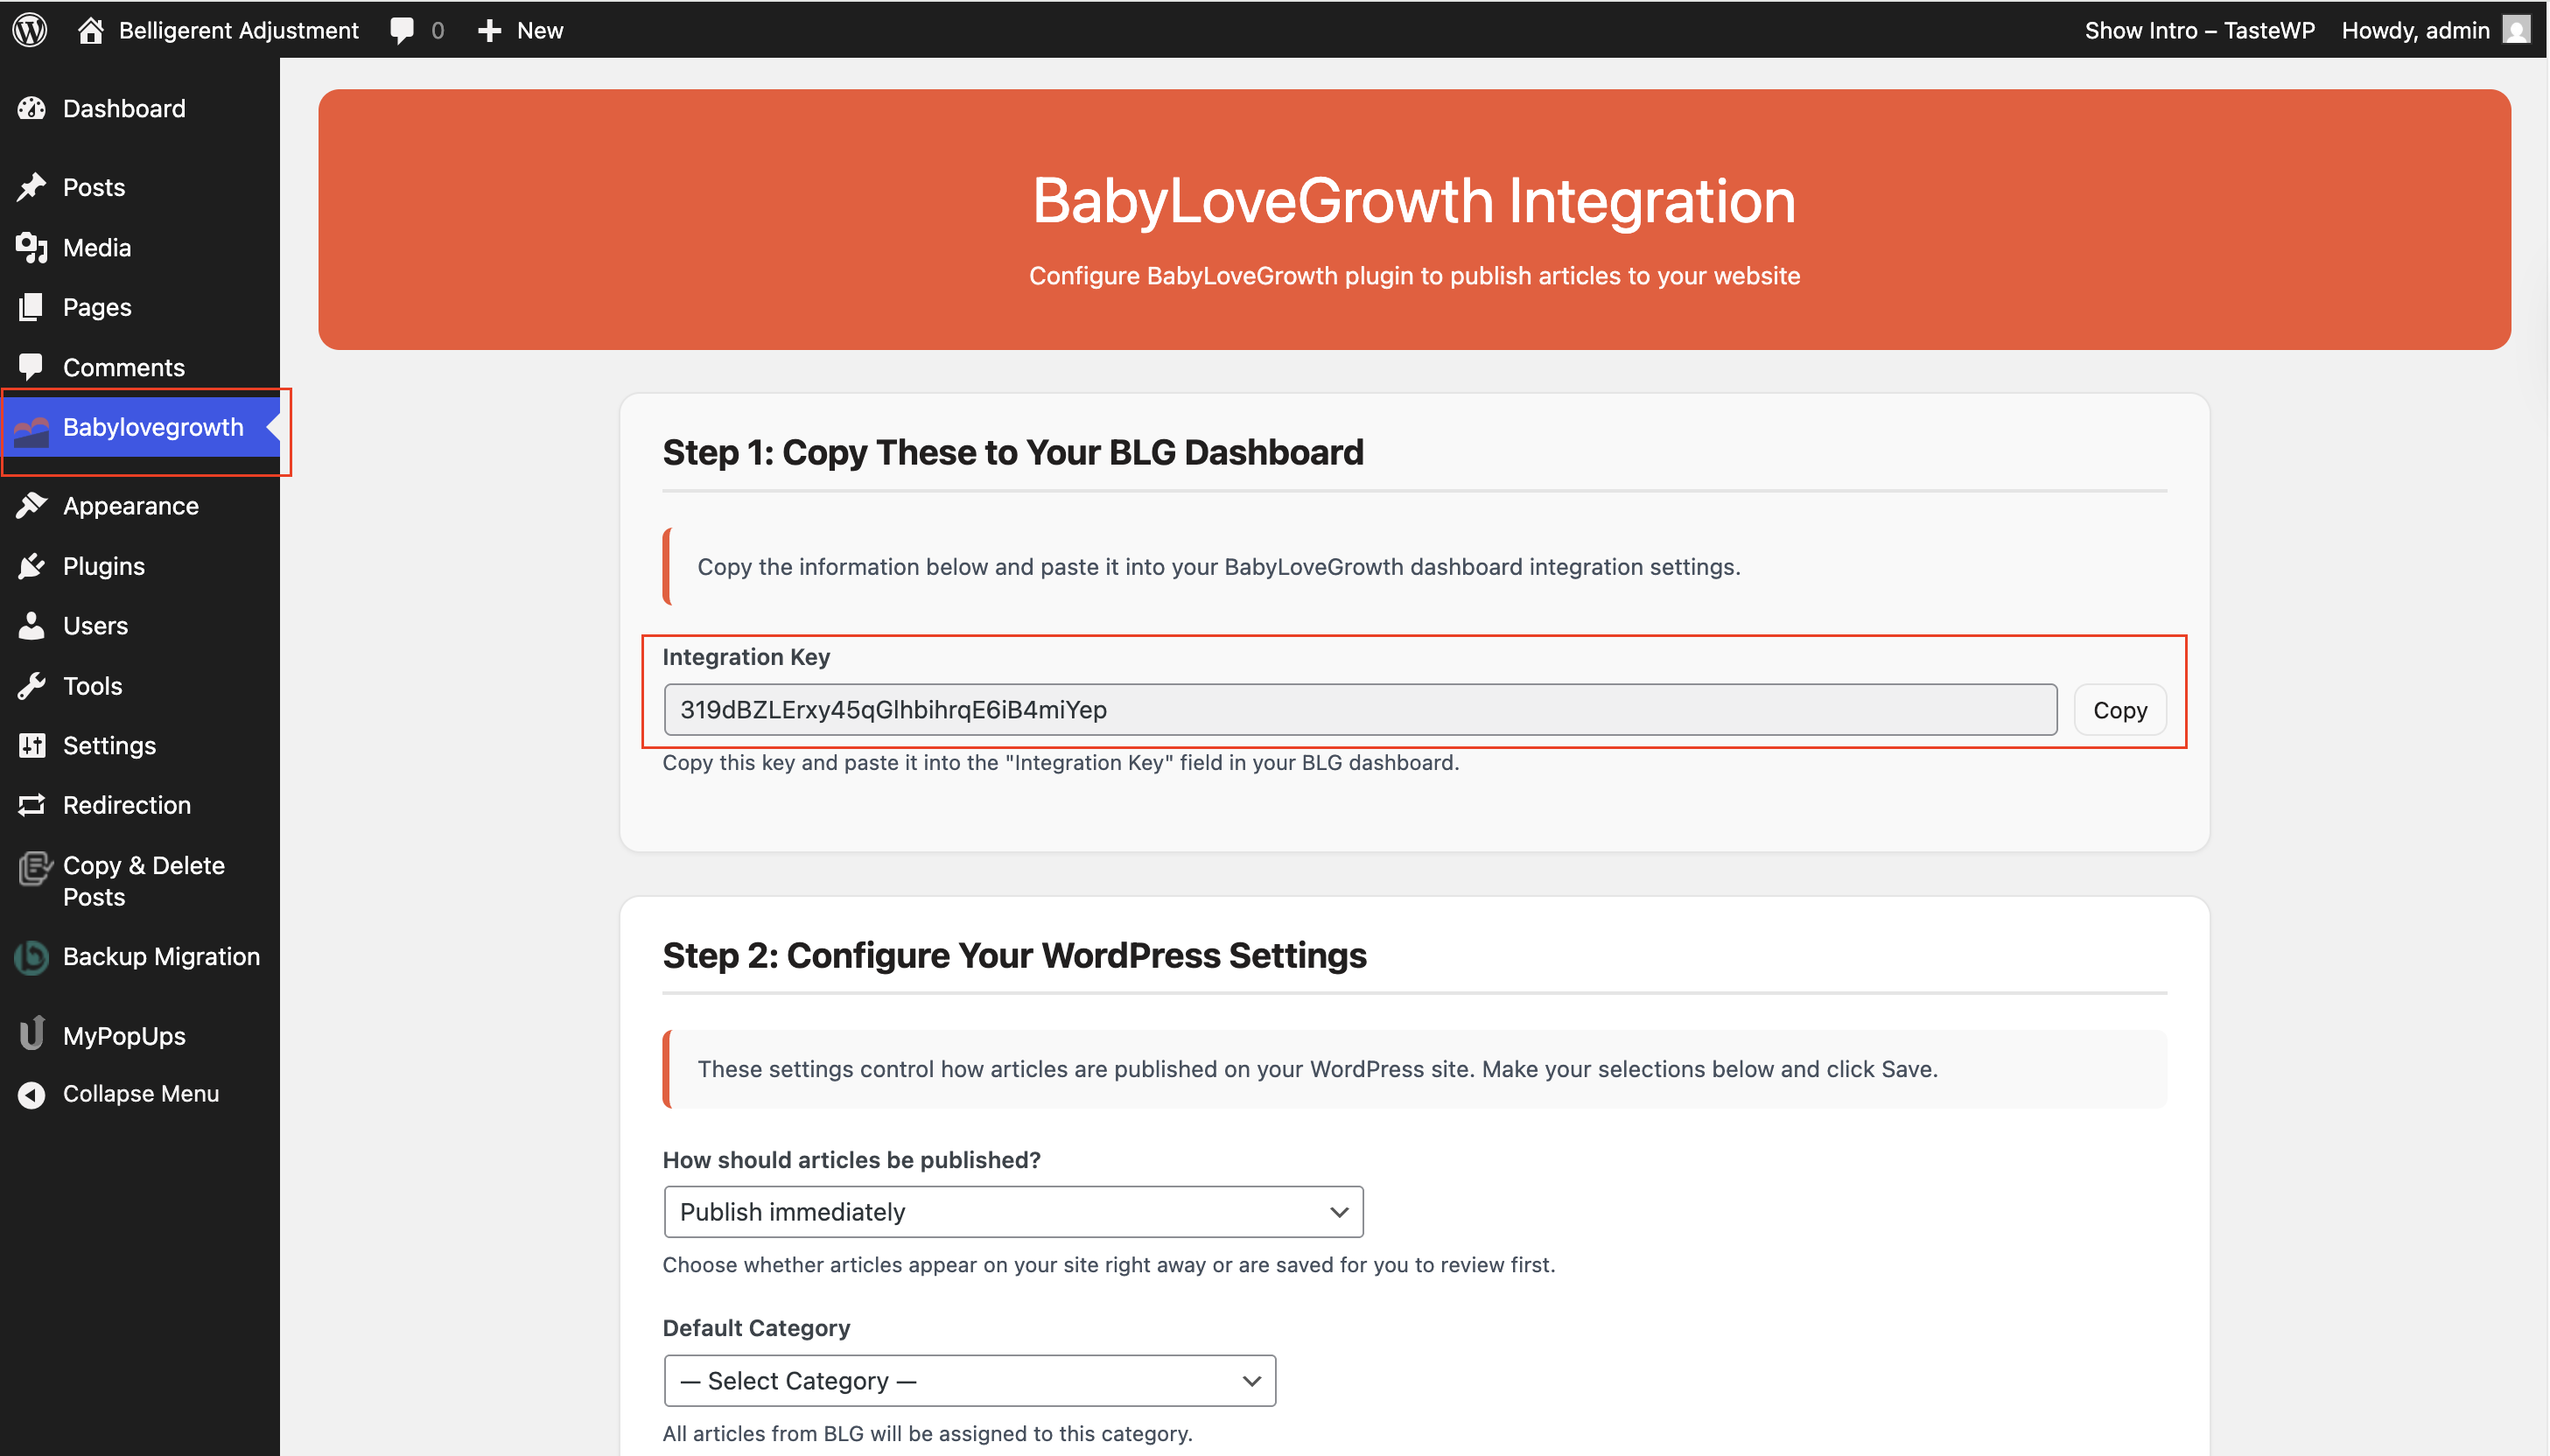Click the Plugins plug icon

tap(32, 566)
